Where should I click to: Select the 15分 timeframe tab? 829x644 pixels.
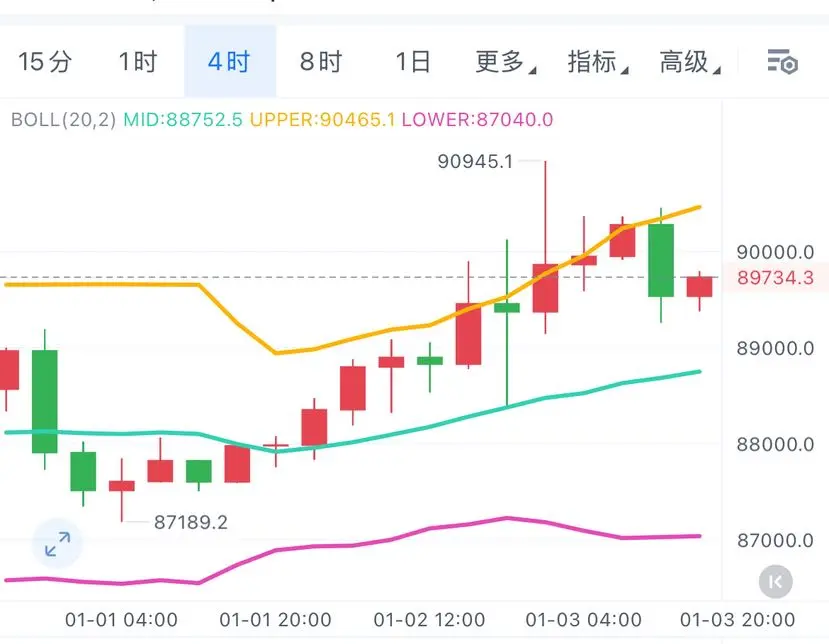click(x=45, y=61)
